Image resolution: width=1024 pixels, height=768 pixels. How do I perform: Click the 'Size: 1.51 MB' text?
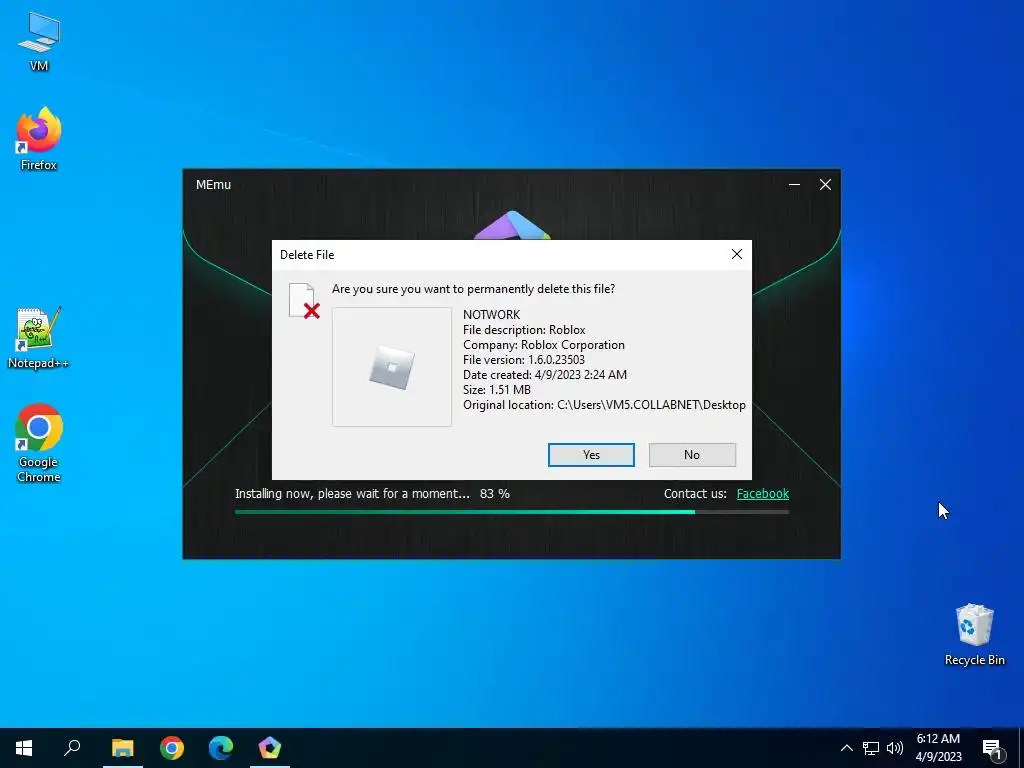(x=497, y=390)
